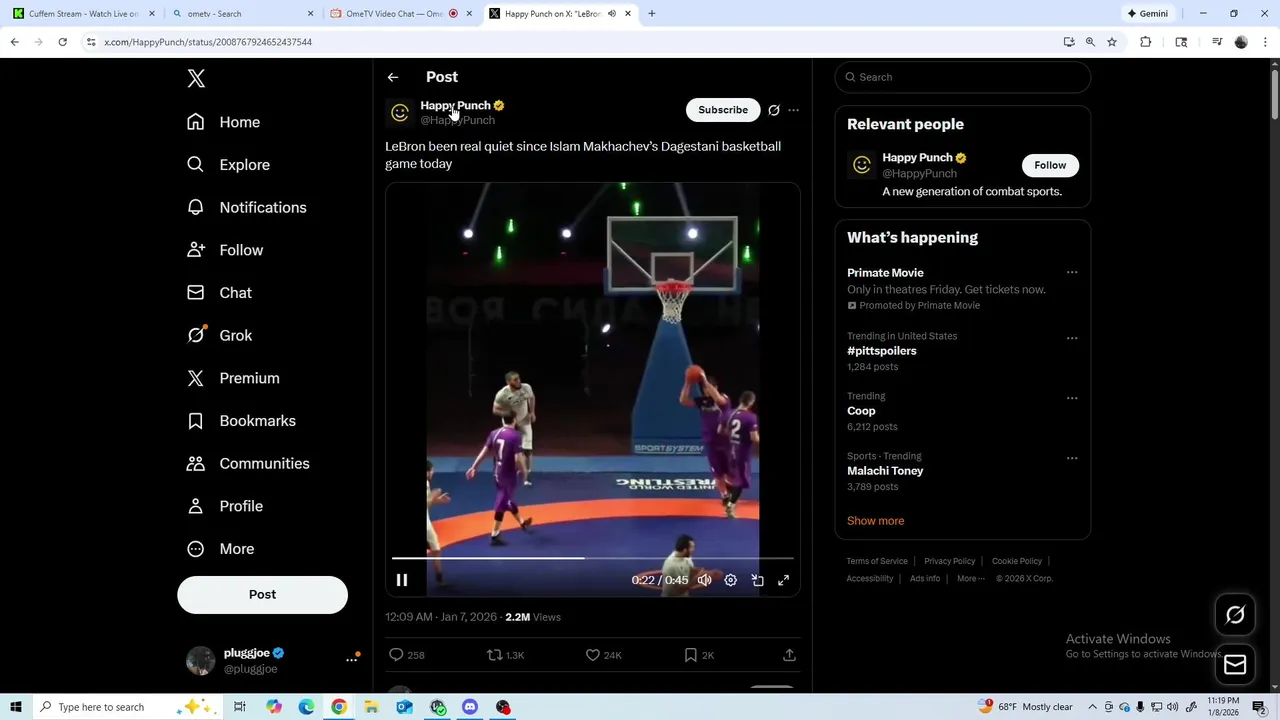Open options for #pittspoilers trend
Screen dimensions: 1280x720
click(1072, 338)
